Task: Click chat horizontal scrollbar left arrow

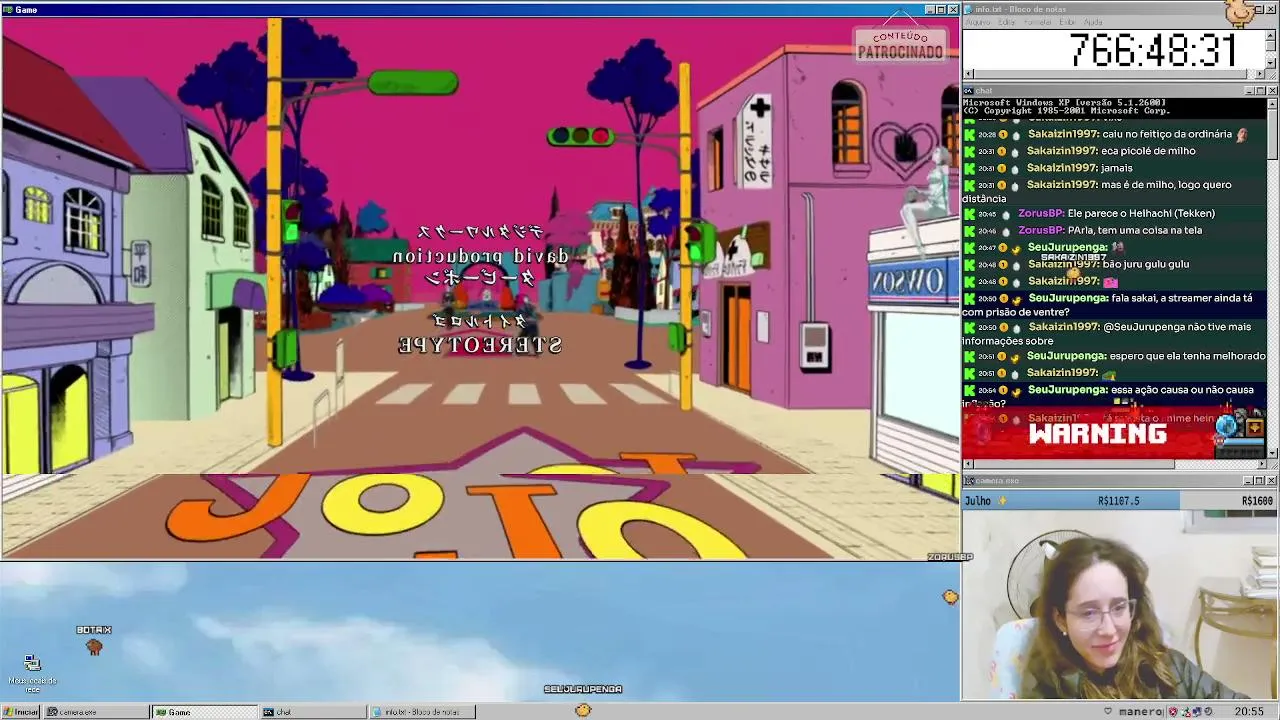Action: pos(968,464)
